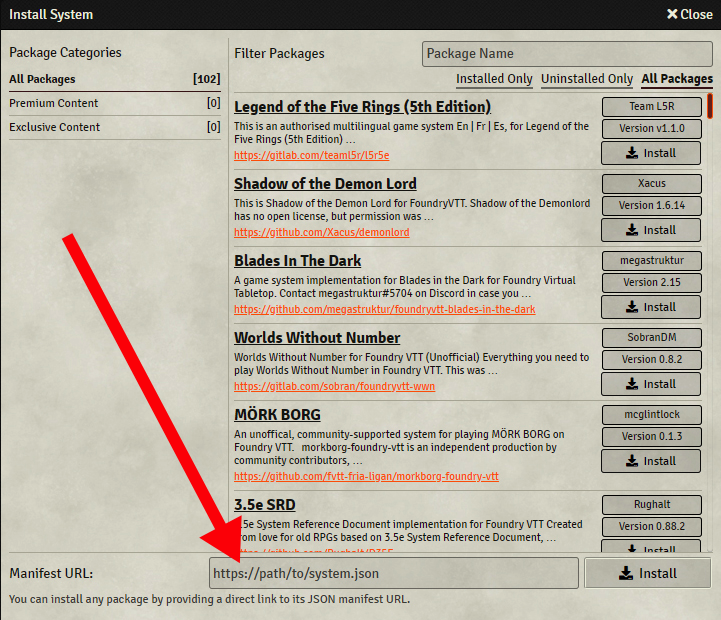Install Blades In The Dark system
This screenshot has width=721, height=620.
(x=651, y=307)
